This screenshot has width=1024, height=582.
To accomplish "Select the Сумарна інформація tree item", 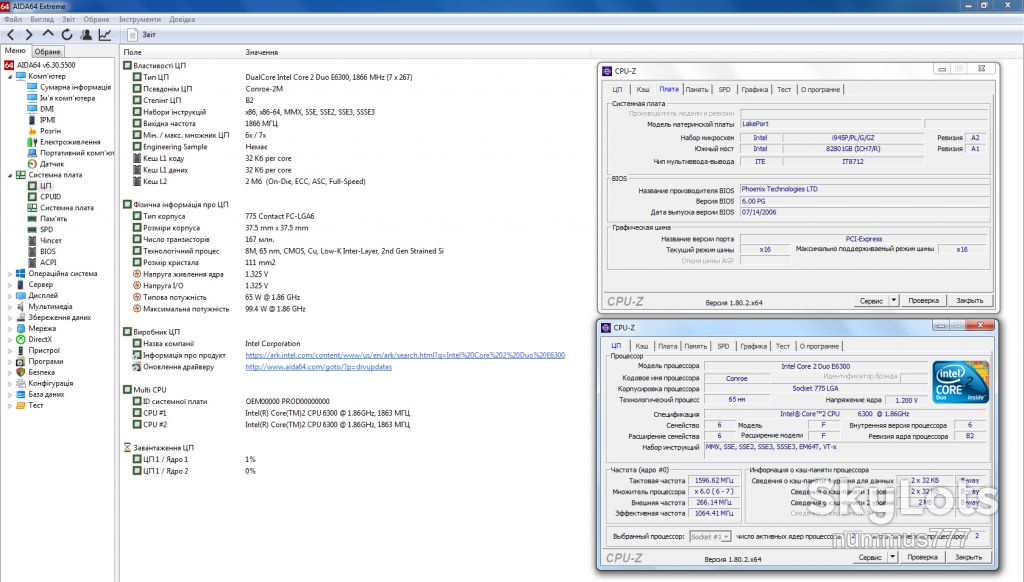I will coord(75,87).
